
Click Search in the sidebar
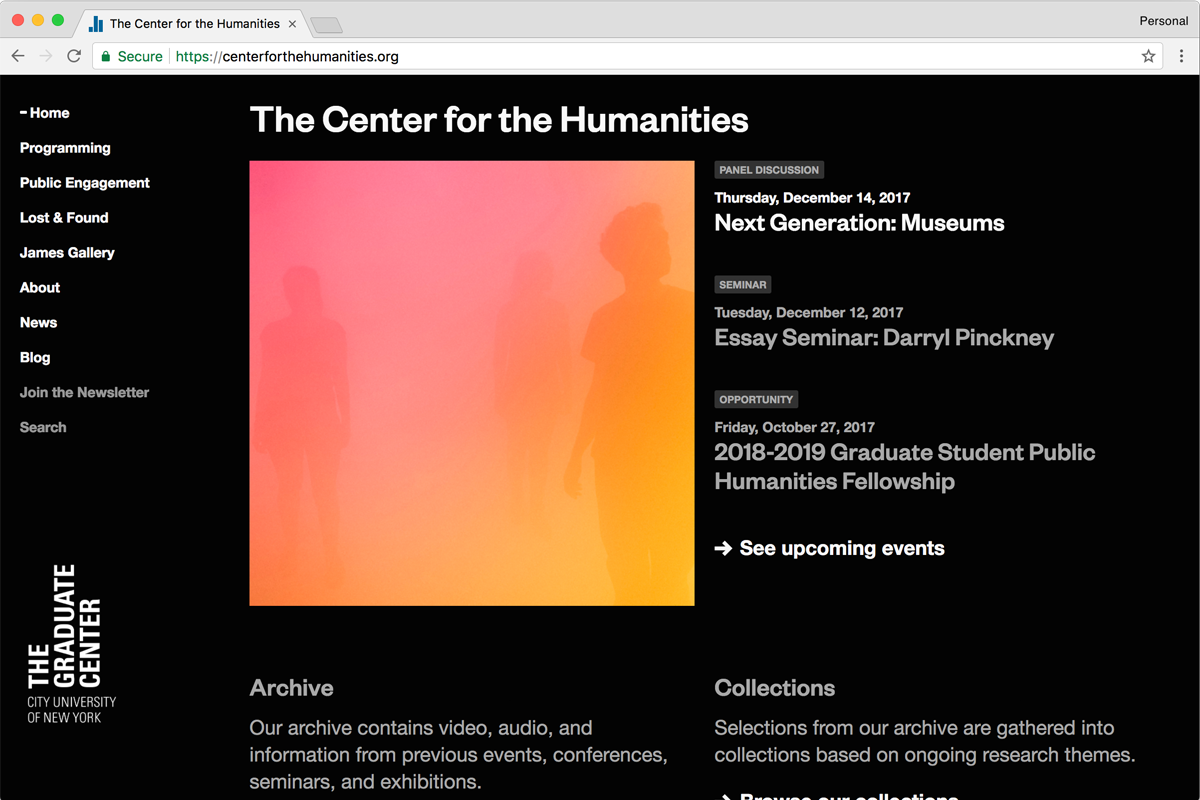(x=43, y=427)
